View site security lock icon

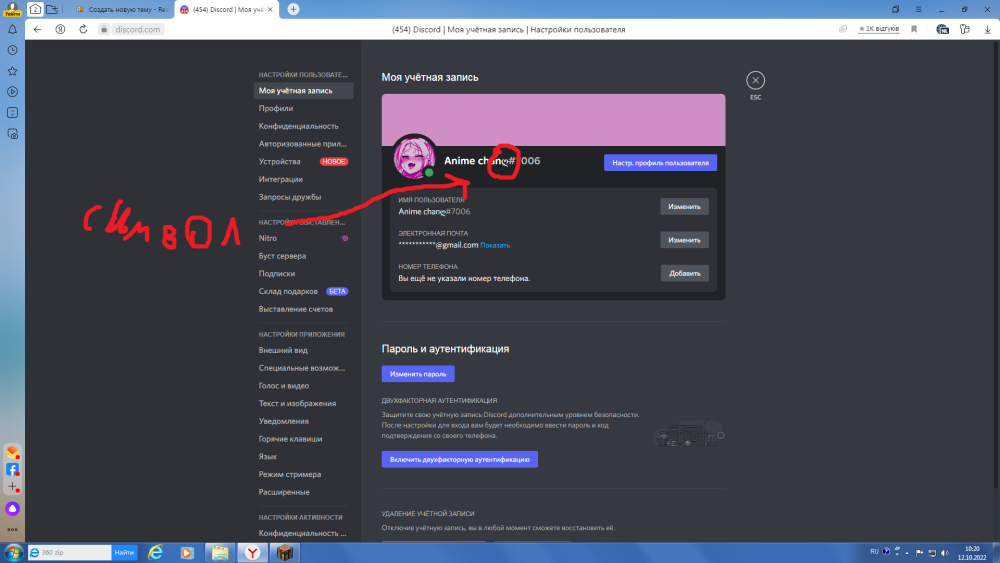pyautogui.click(x=104, y=29)
